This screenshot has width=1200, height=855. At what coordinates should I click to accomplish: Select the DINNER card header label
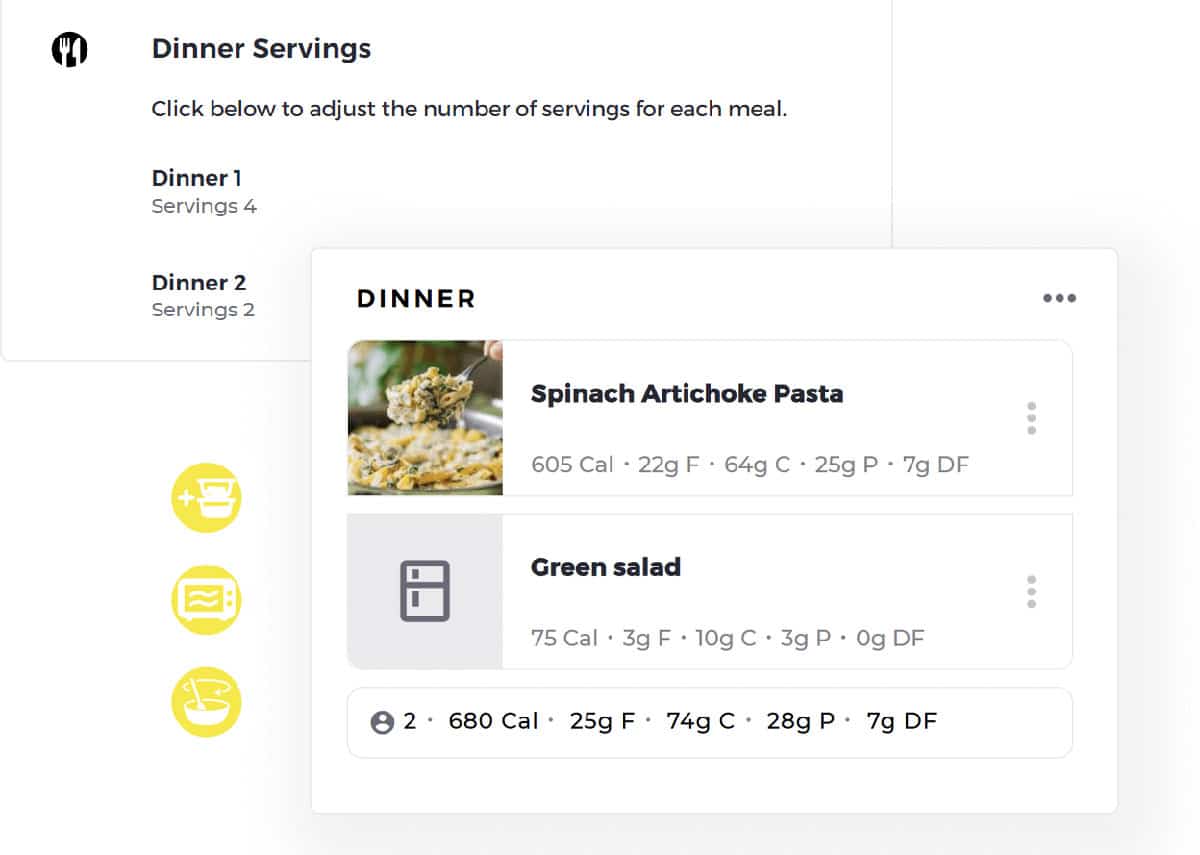pyautogui.click(x=413, y=297)
